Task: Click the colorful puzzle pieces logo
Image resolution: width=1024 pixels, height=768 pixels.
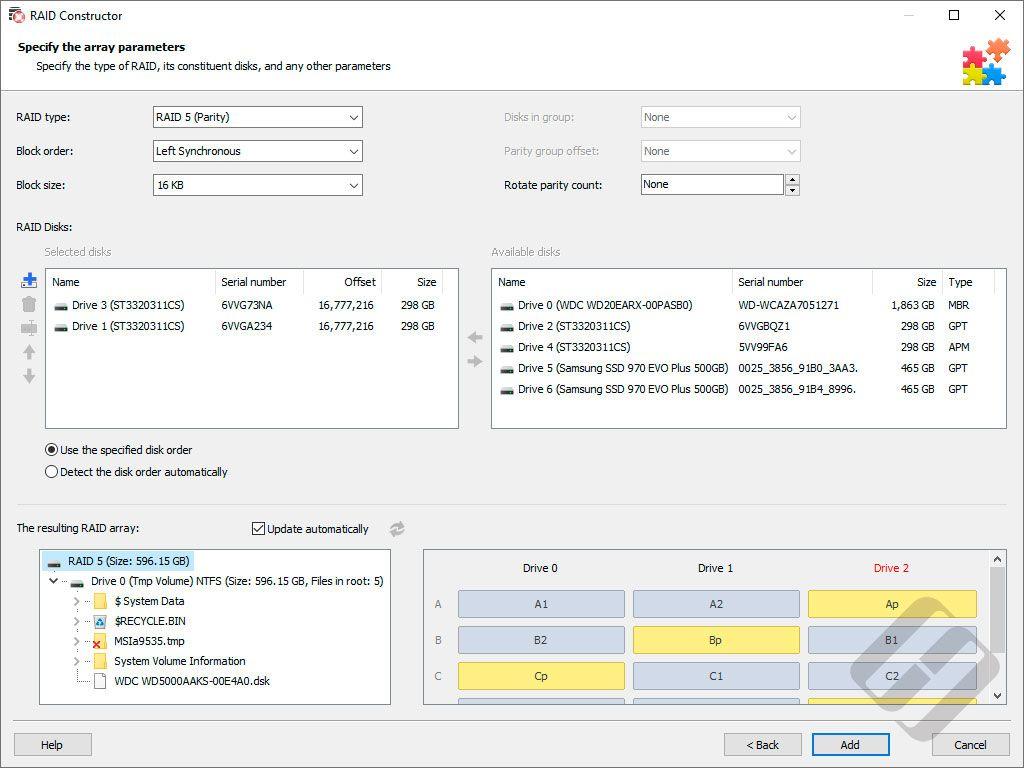Action: tap(985, 63)
